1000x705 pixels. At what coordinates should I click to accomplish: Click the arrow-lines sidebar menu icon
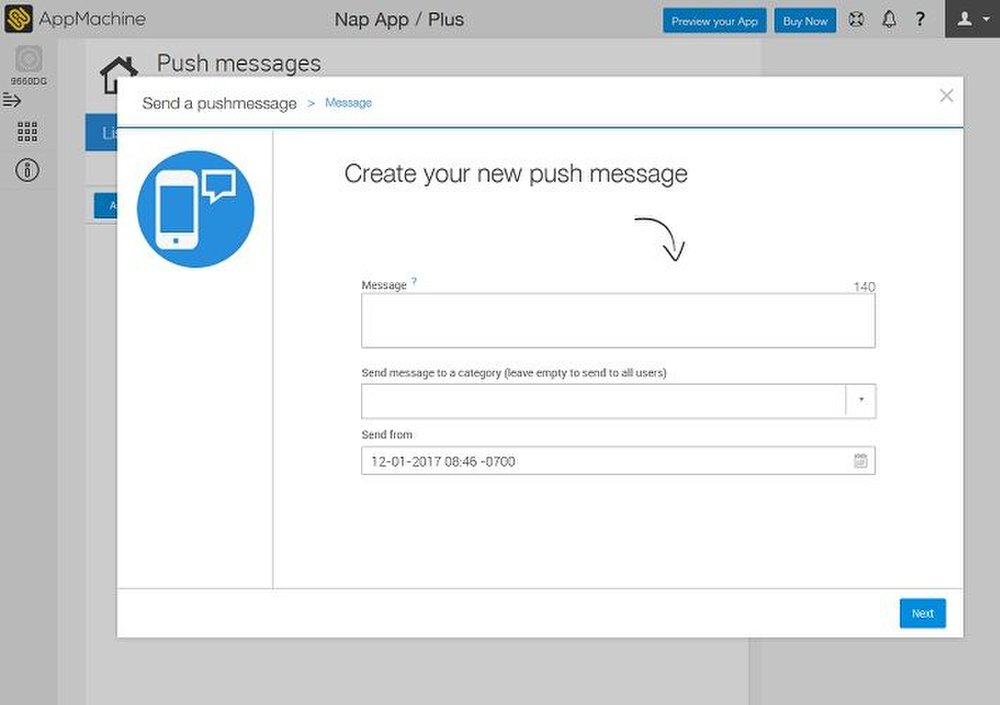coord(12,100)
